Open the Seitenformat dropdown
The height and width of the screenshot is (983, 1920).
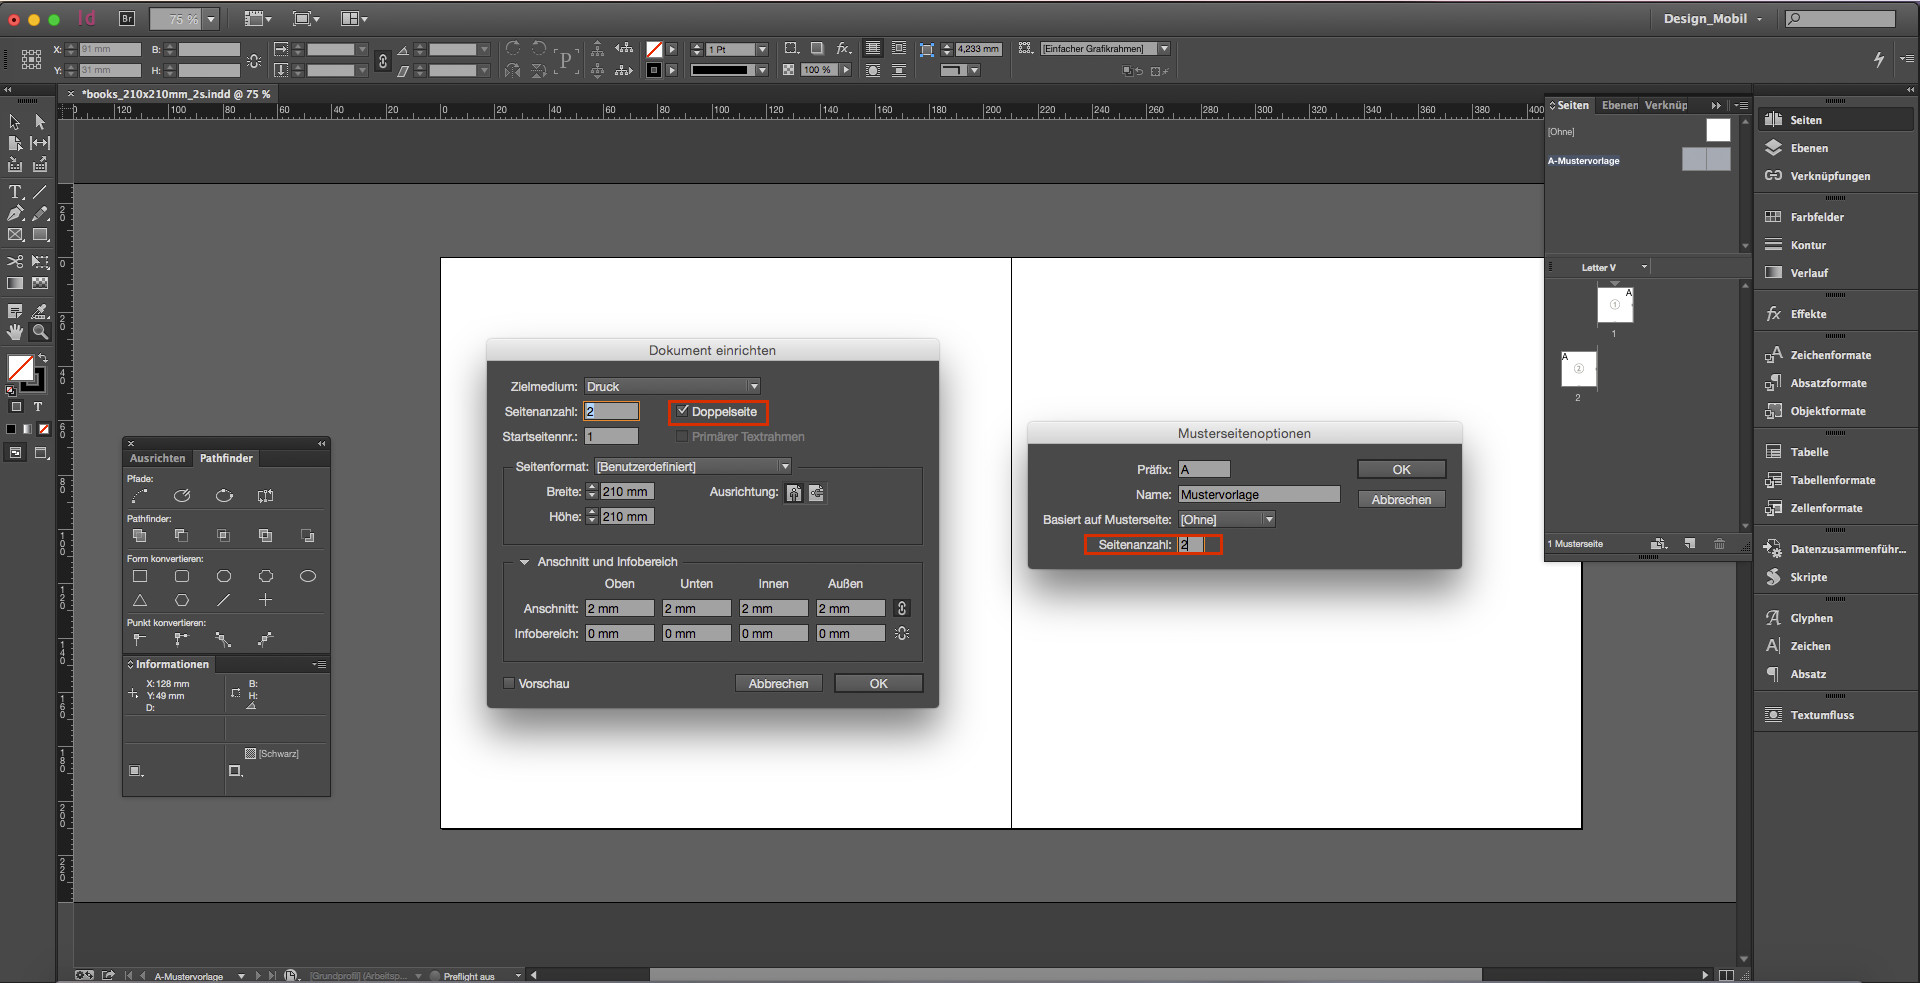point(785,466)
